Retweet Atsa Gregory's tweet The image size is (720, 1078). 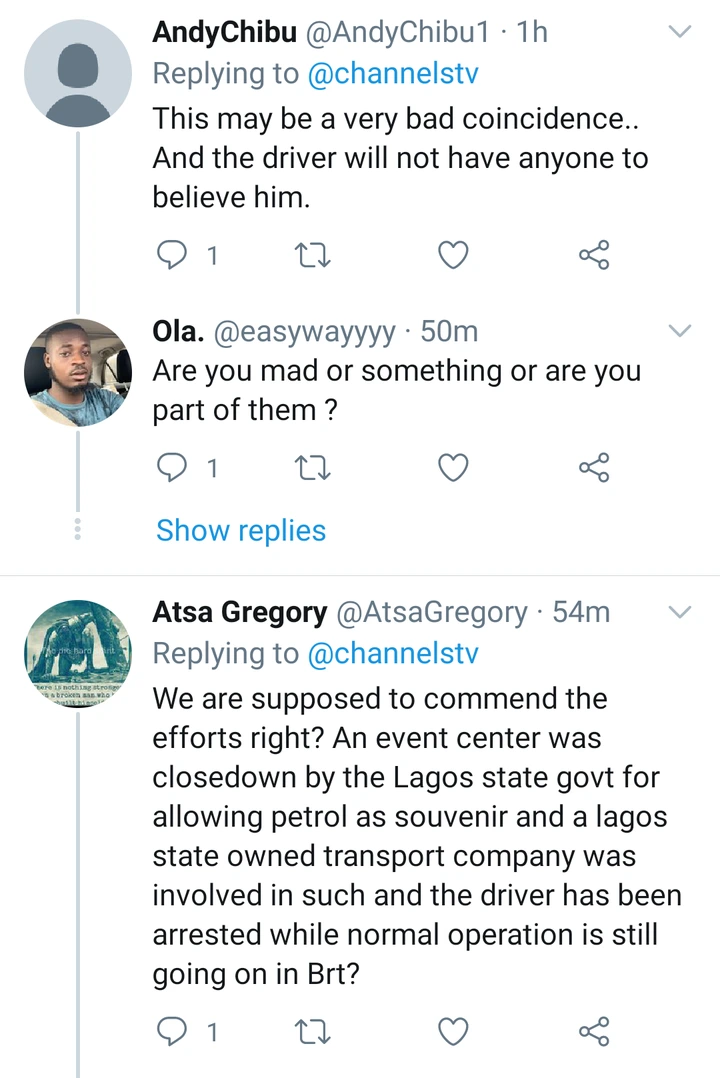(312, 1031)
